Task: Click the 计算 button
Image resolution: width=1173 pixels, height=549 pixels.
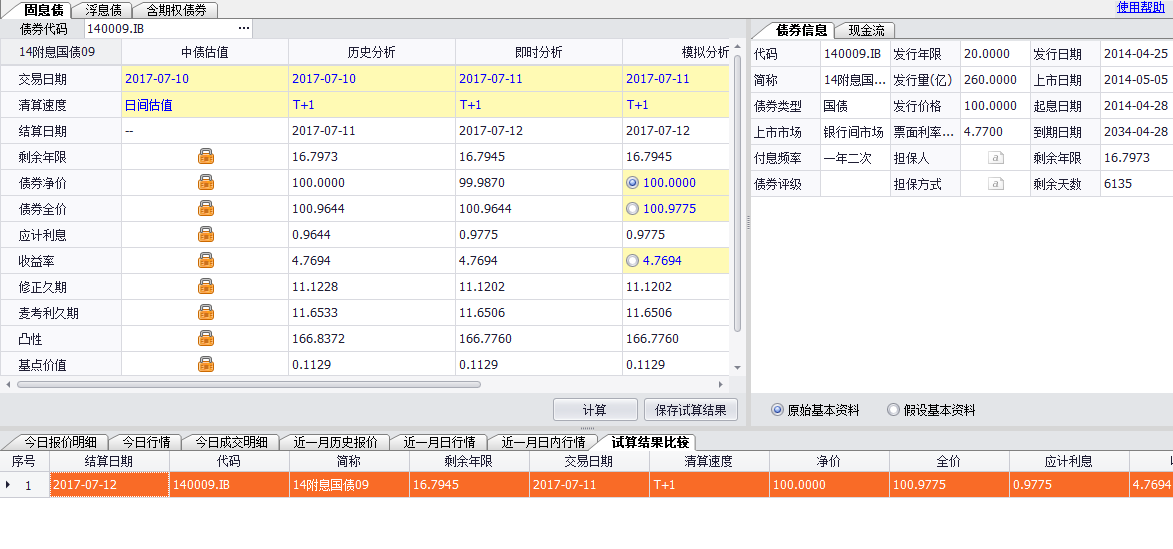Action: coord(595,410)
